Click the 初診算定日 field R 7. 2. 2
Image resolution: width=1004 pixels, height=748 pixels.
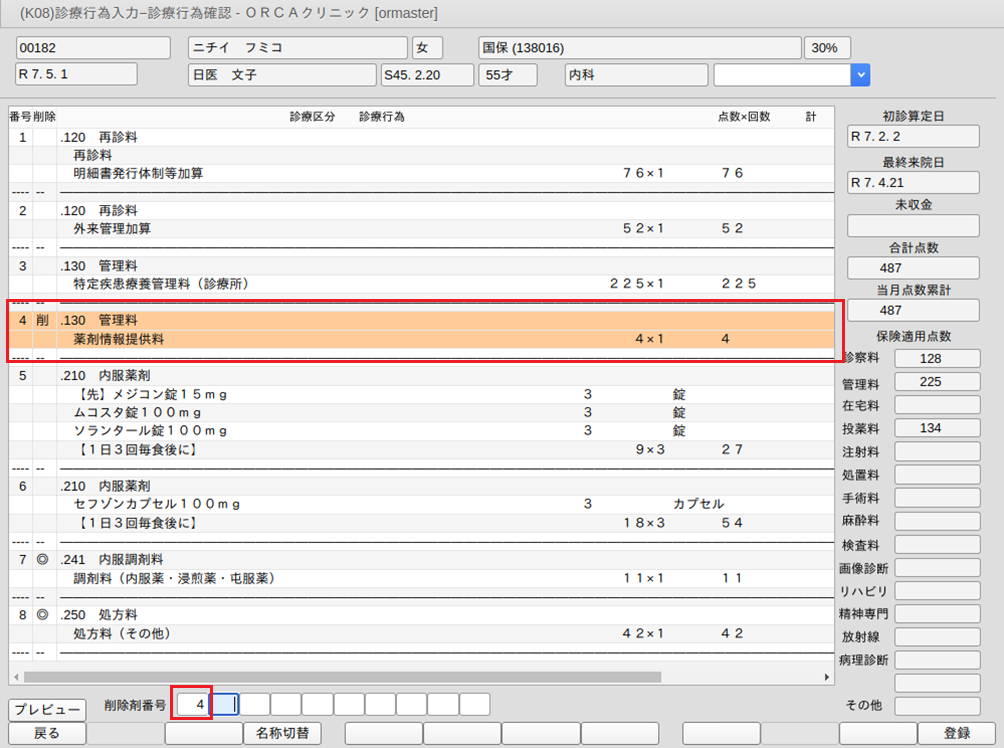click(x=912, y=136)
